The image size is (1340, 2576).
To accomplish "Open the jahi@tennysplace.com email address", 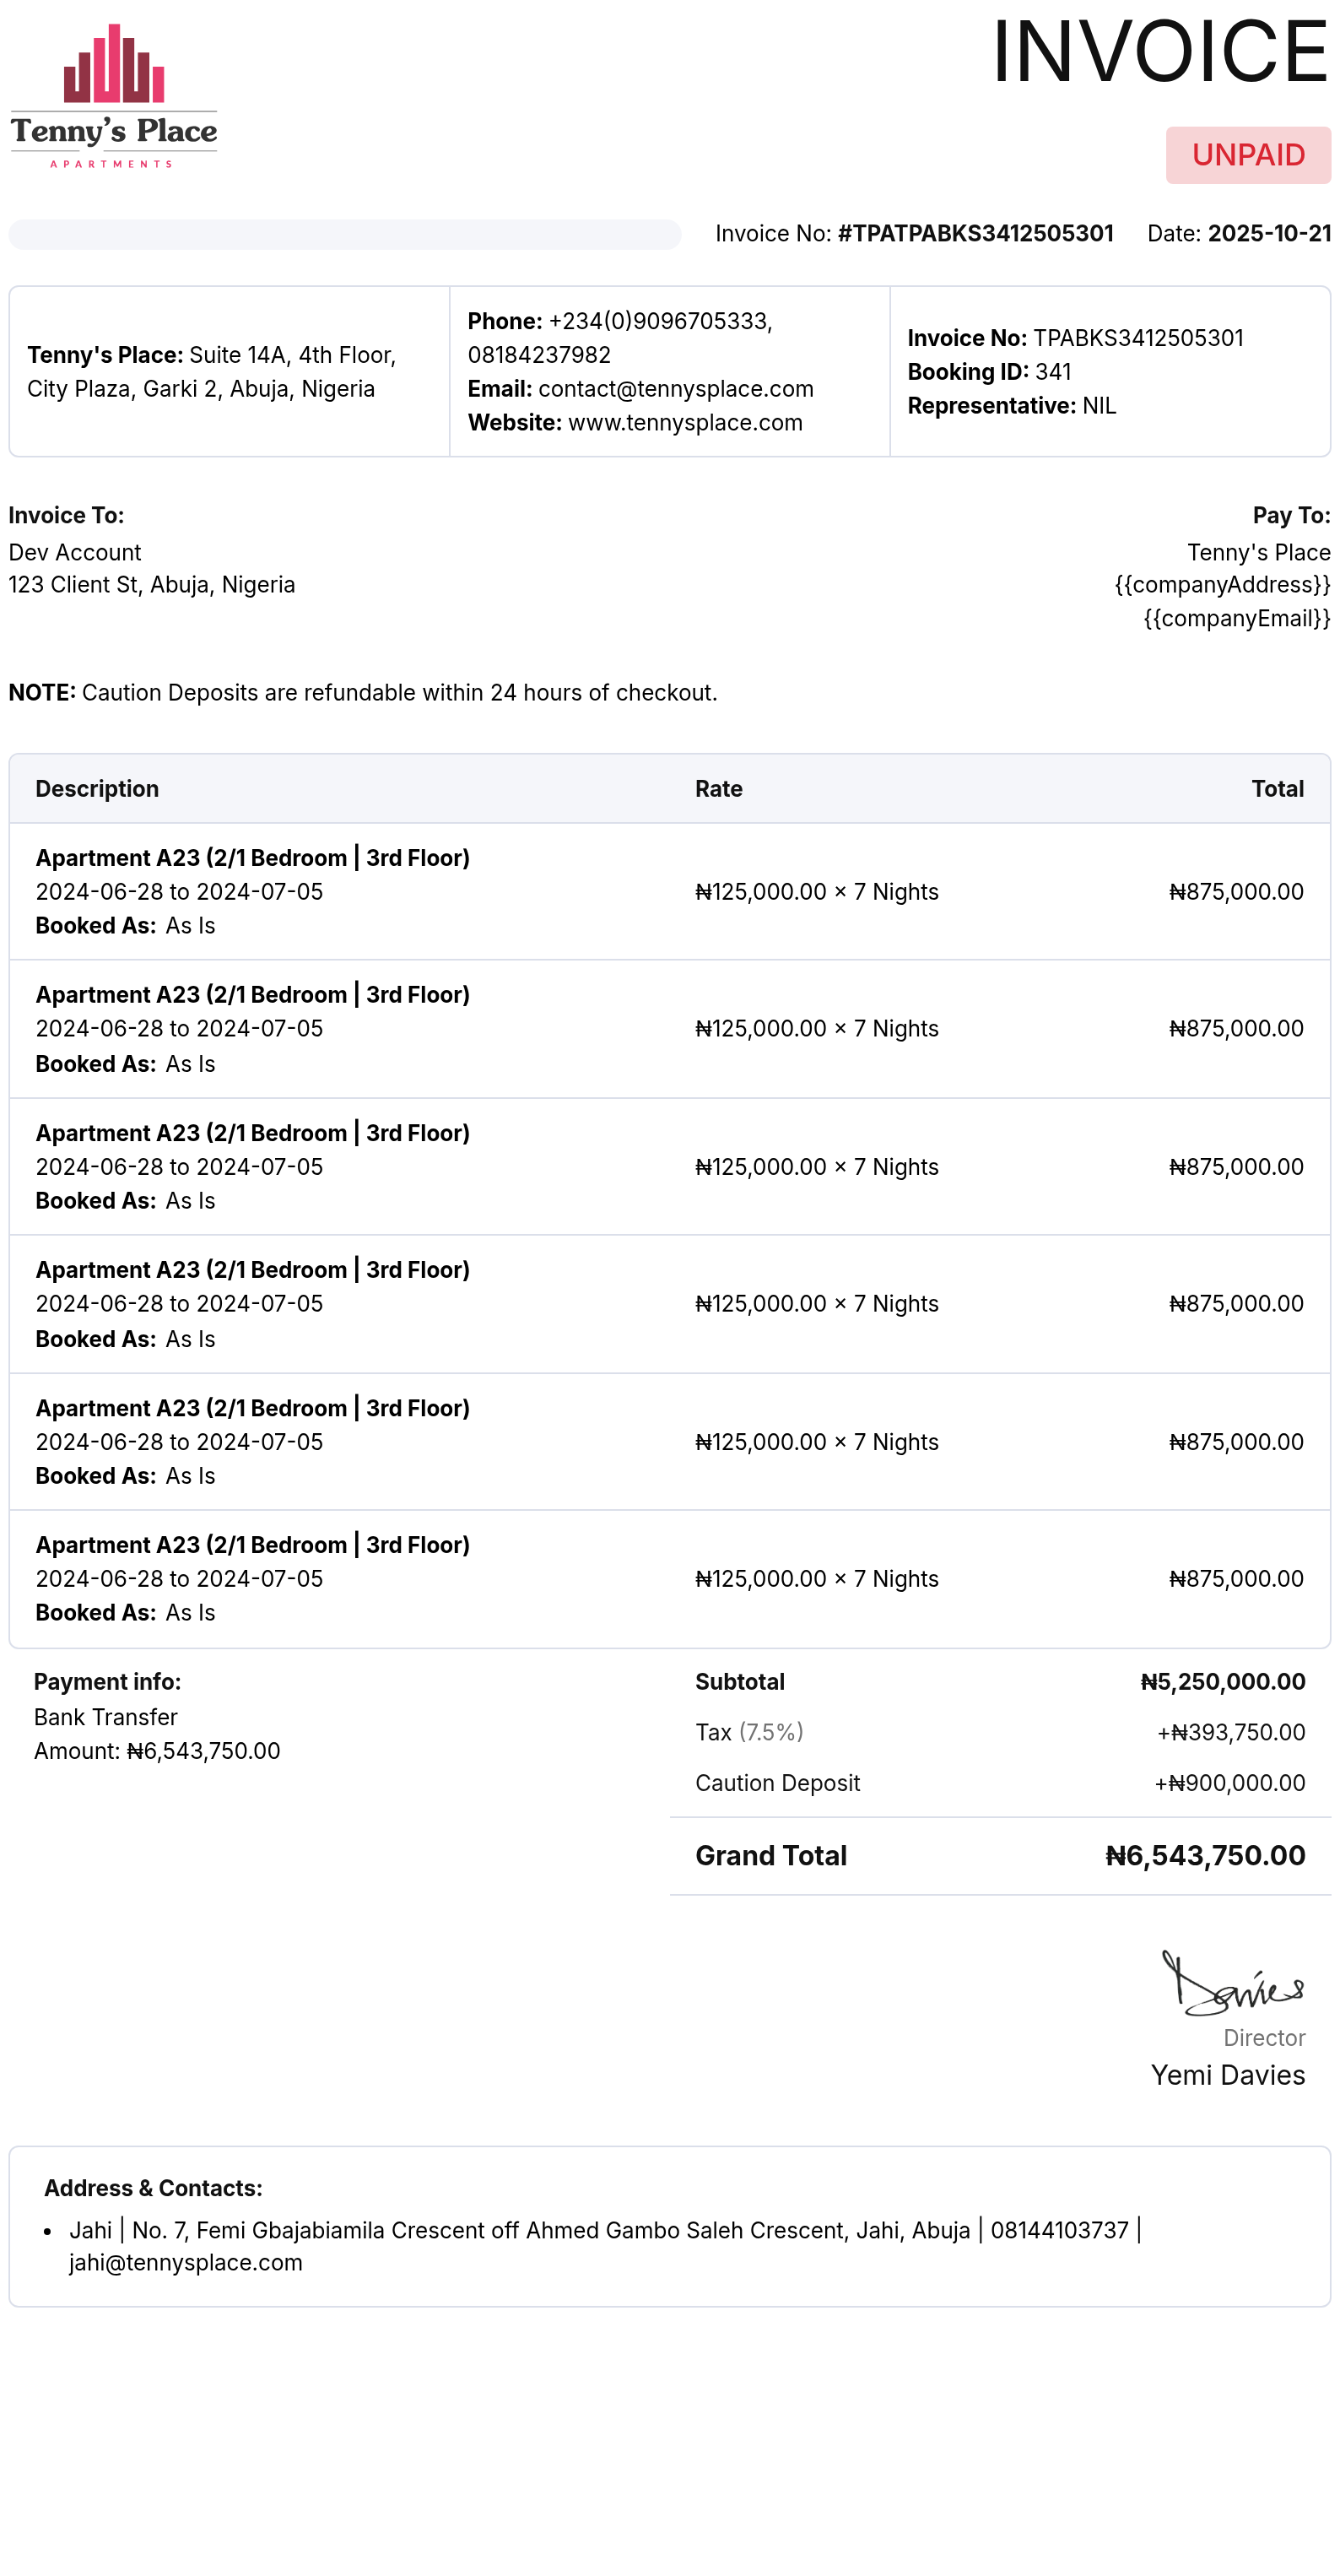I will (x=186, y=2263).
